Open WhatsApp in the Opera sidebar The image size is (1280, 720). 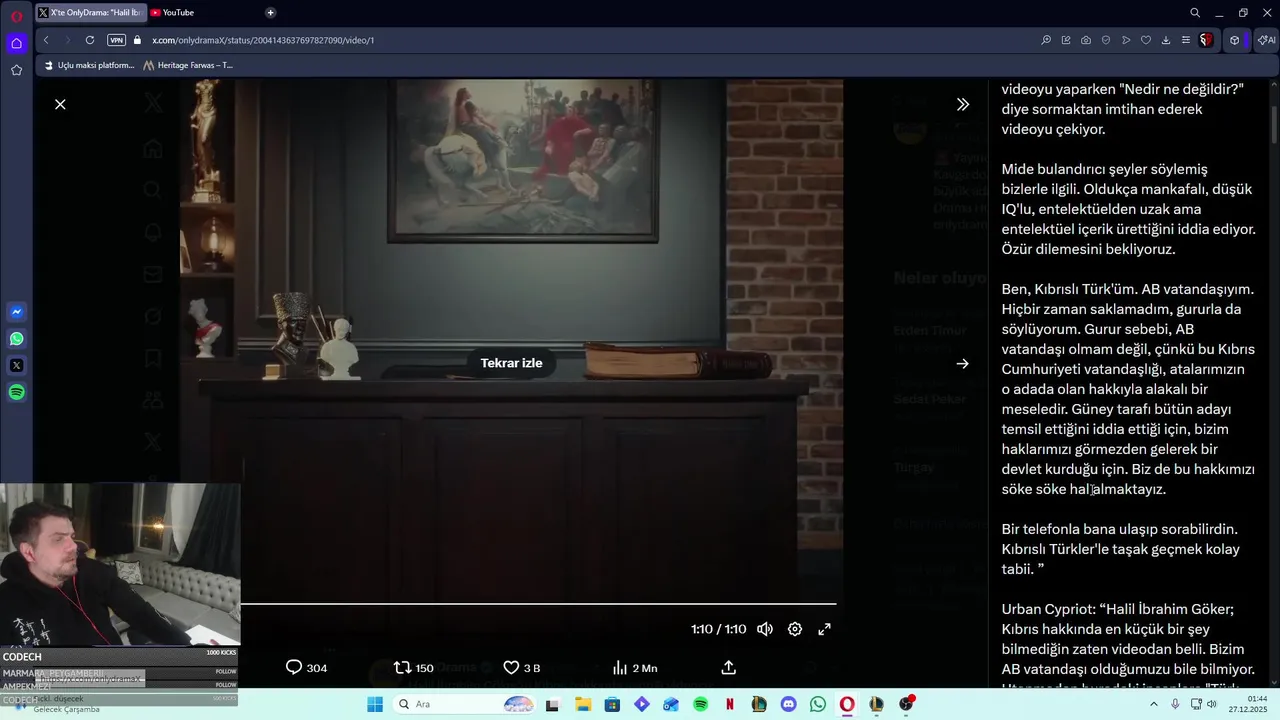click(16, 339)
